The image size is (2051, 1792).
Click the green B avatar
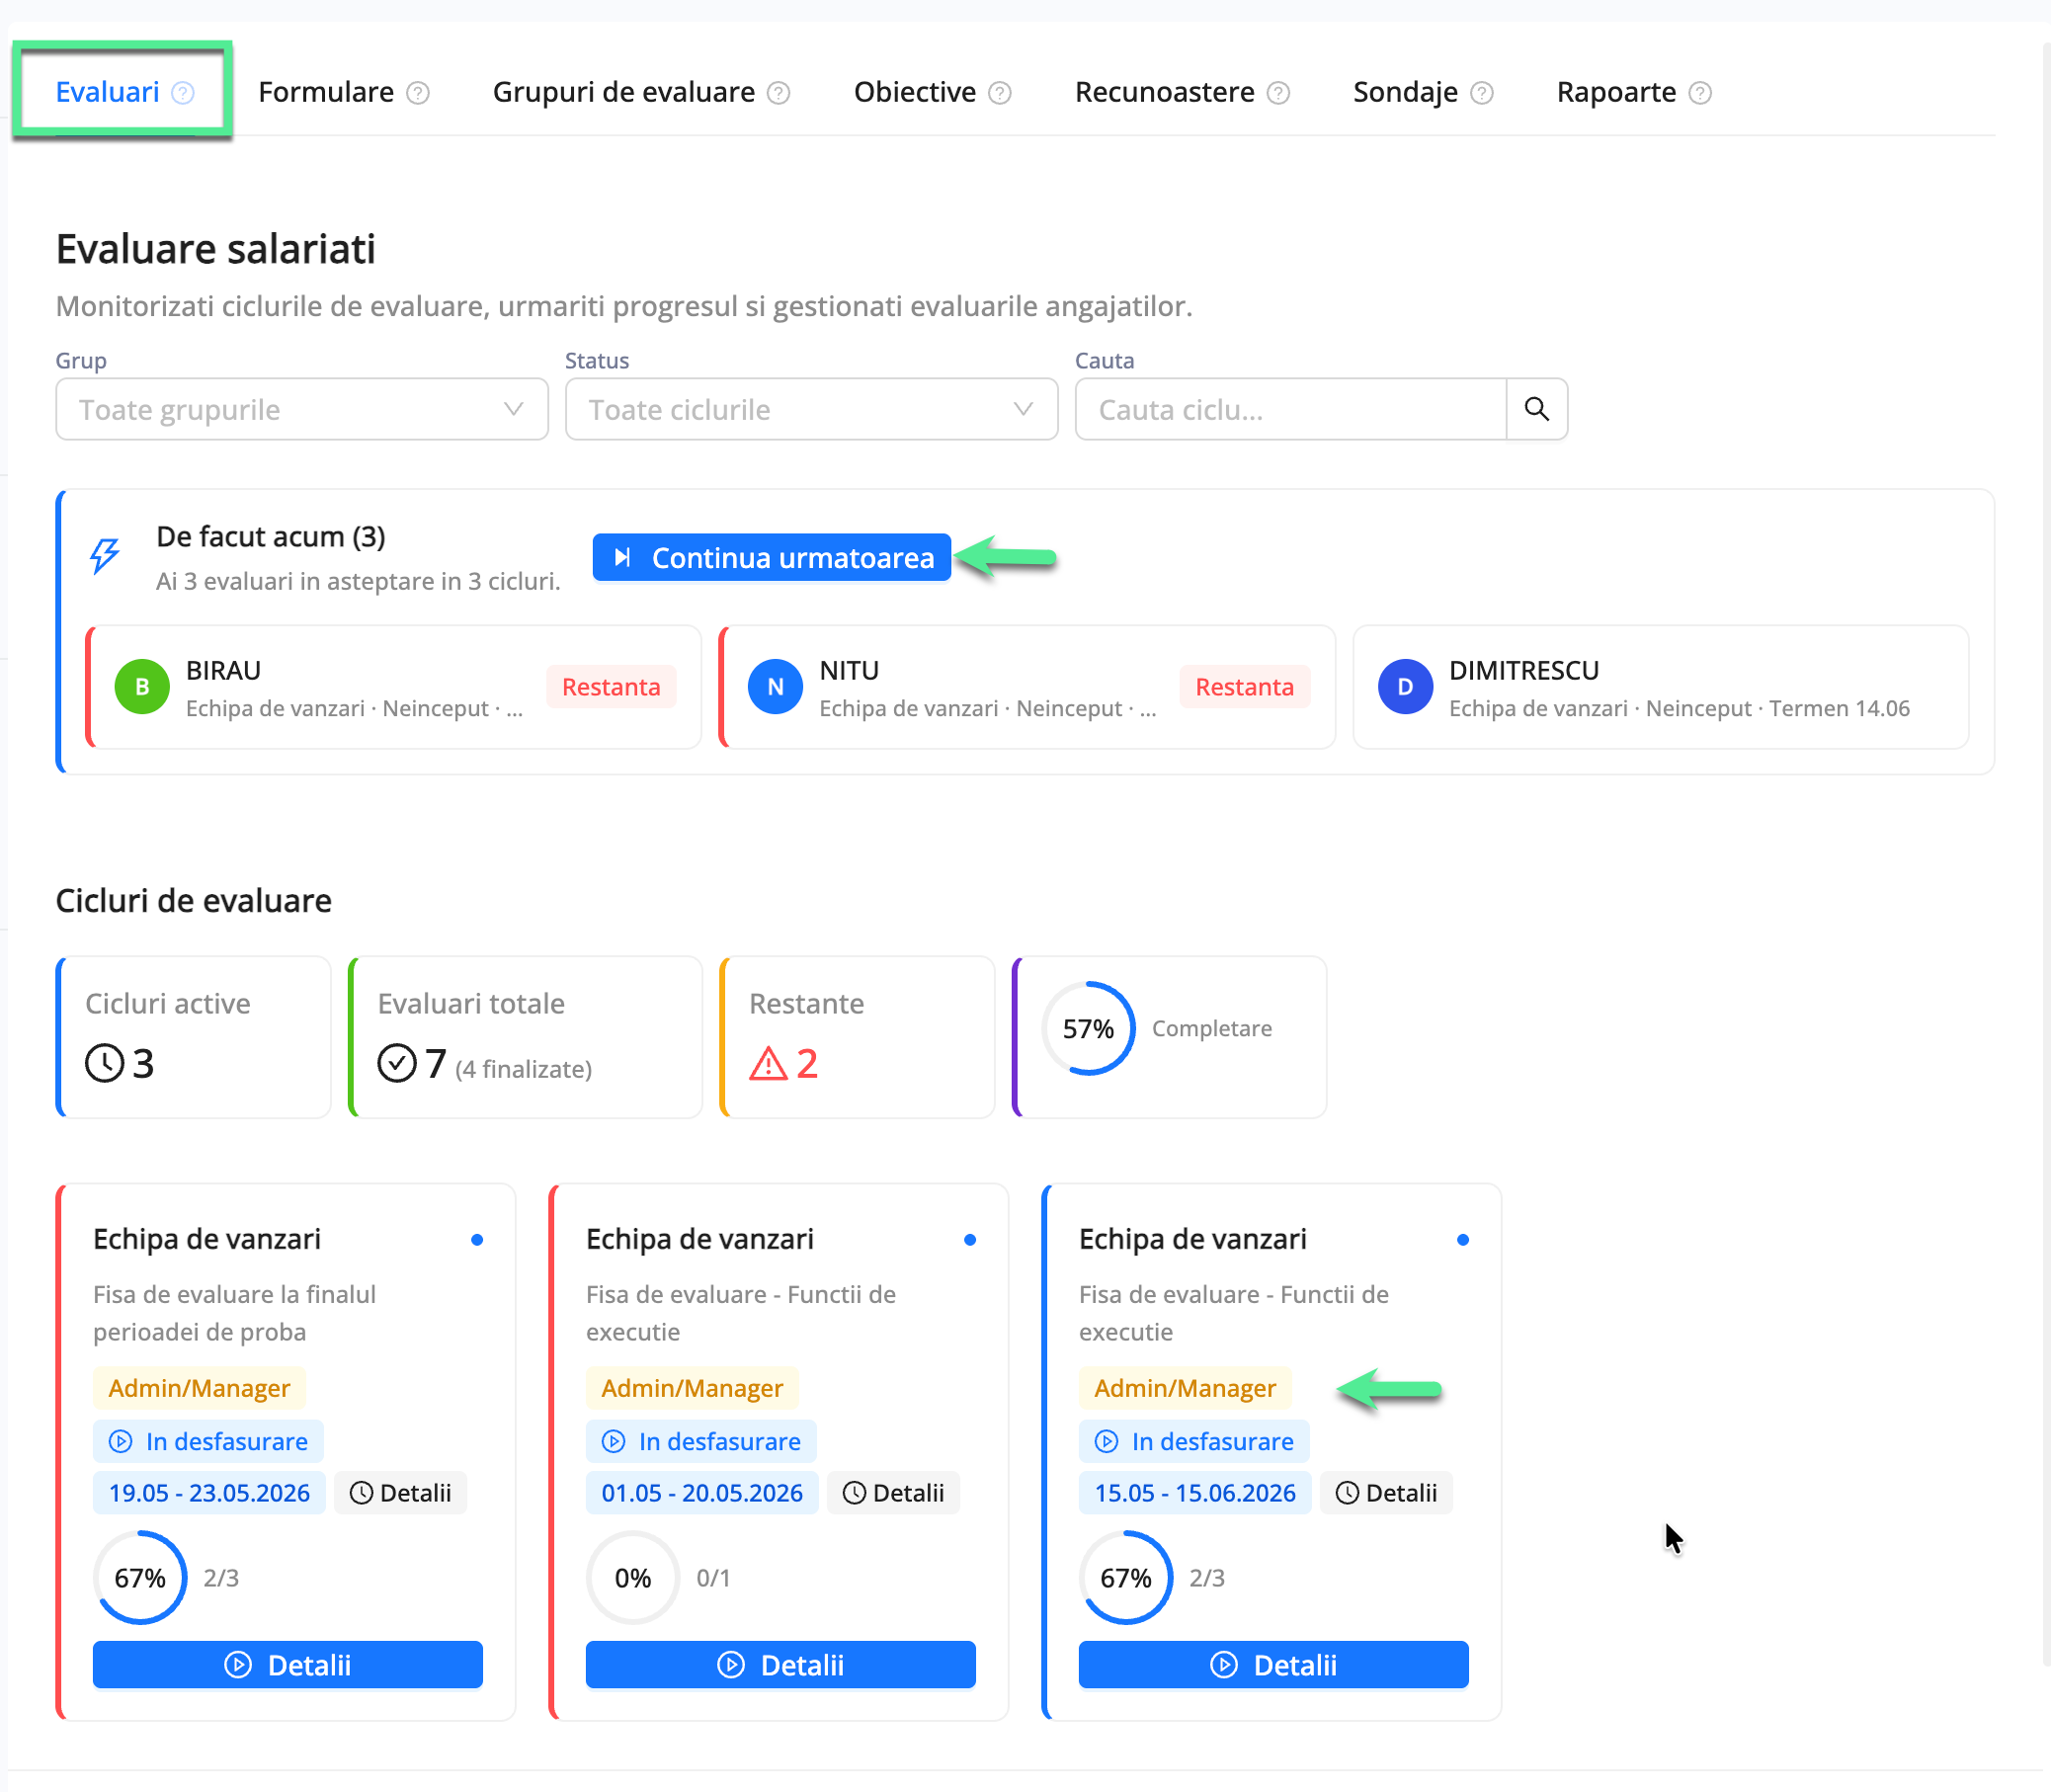pos(142,687)
